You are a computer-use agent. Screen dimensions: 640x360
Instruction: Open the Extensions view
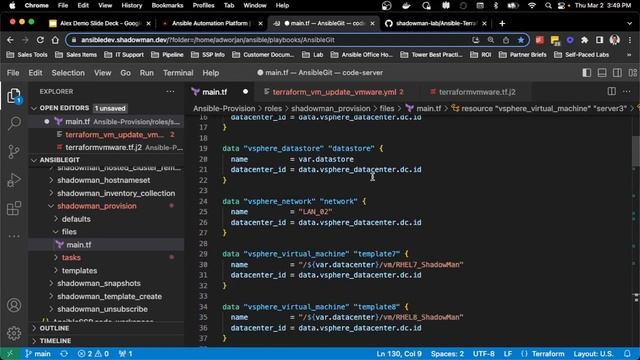14,208
